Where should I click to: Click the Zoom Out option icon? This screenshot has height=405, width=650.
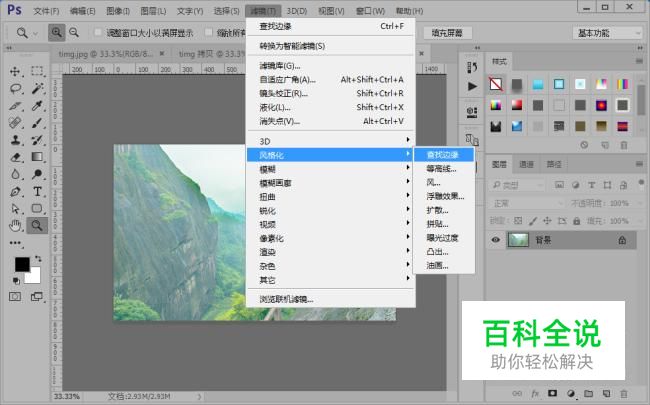[x=74, y=32]
